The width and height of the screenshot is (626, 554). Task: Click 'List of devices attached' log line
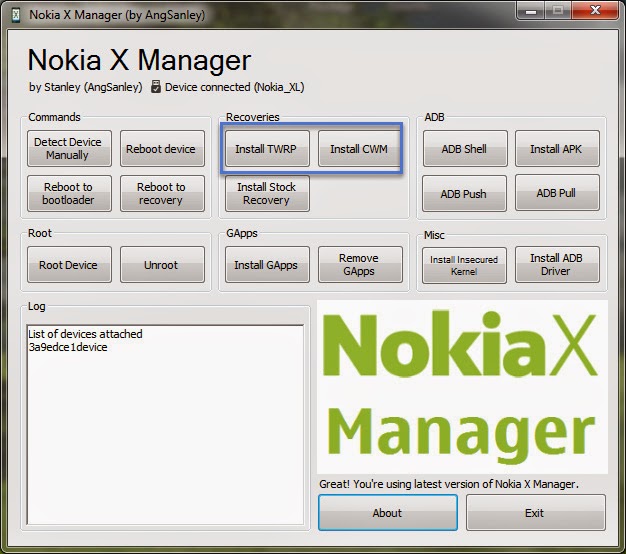85,334
